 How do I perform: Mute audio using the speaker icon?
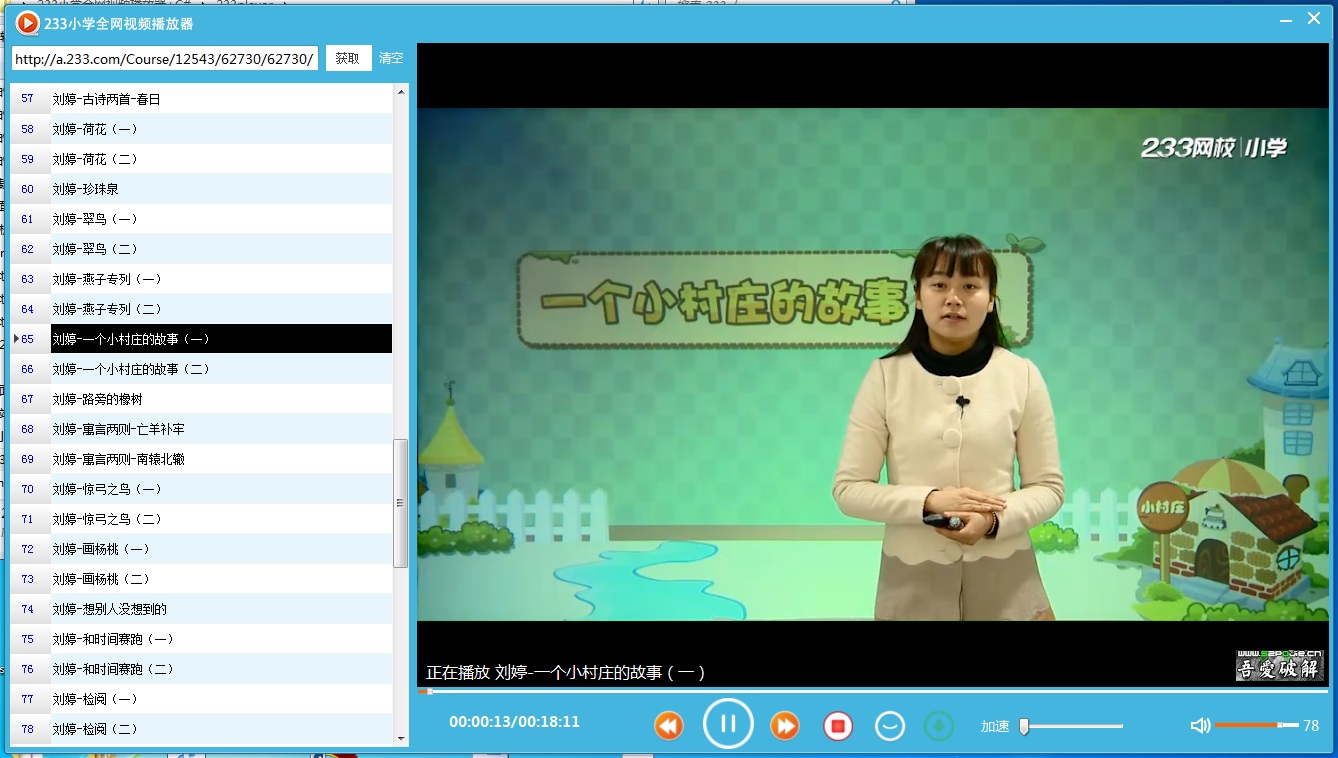pyautogui.click(x=1200, y=725)
